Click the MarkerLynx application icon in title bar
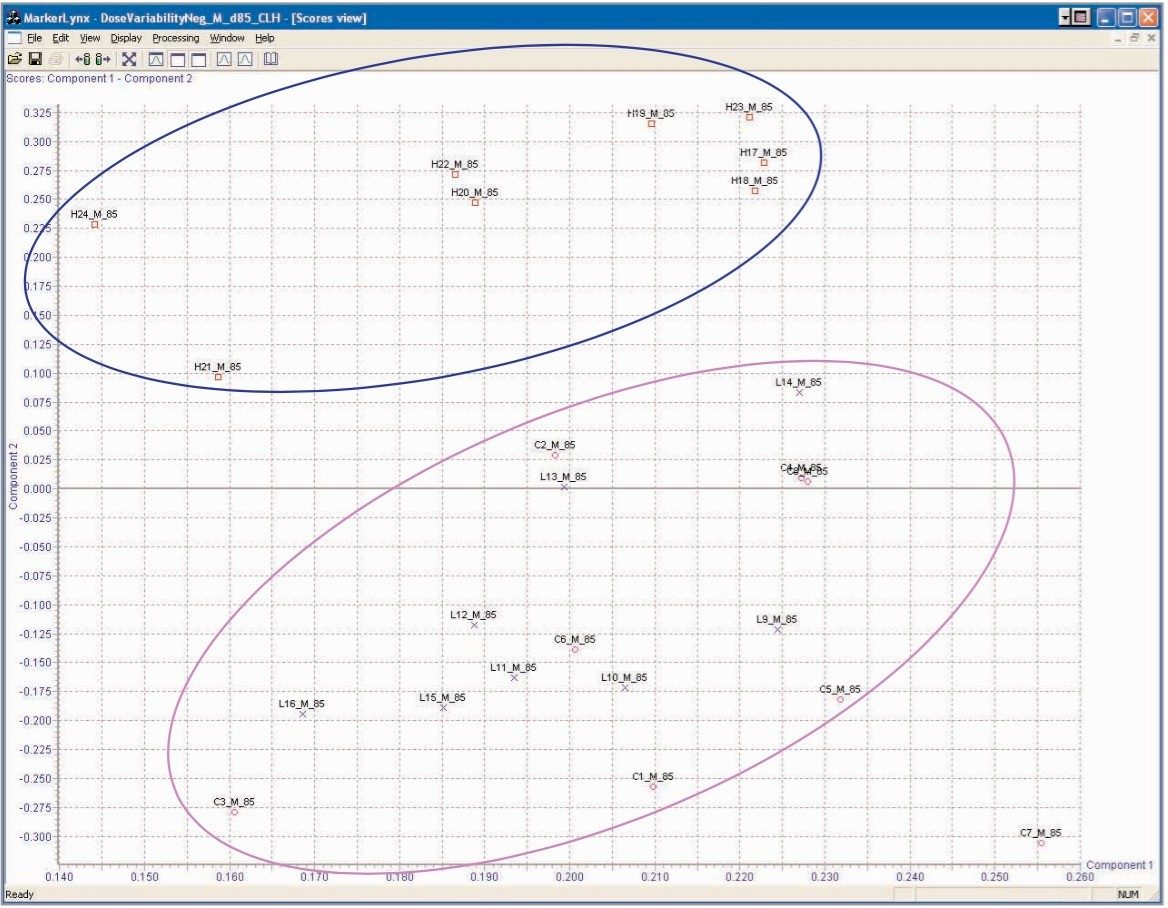The image size is (1168, 908). (13, 17)
